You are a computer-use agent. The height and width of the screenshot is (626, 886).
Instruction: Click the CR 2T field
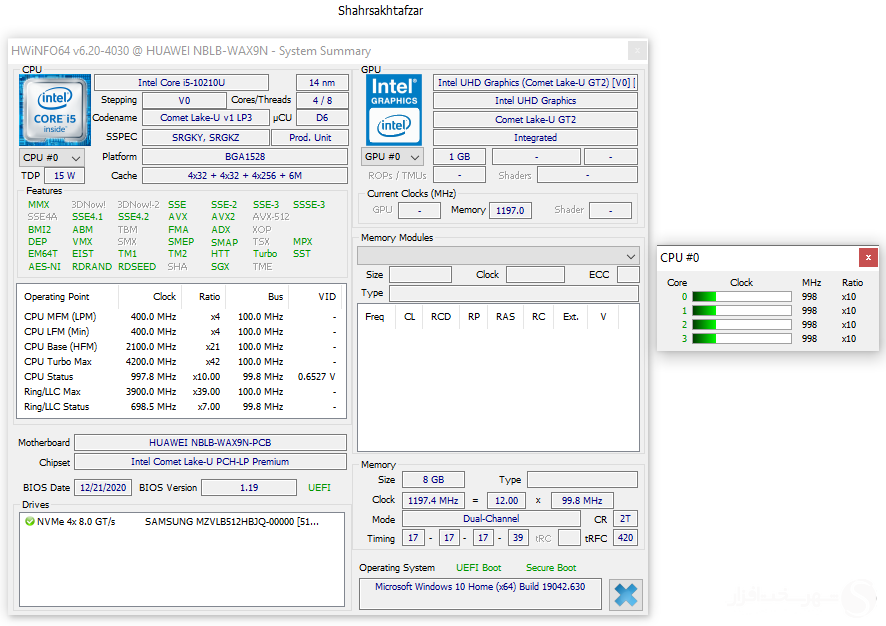(x=625, y=519)
